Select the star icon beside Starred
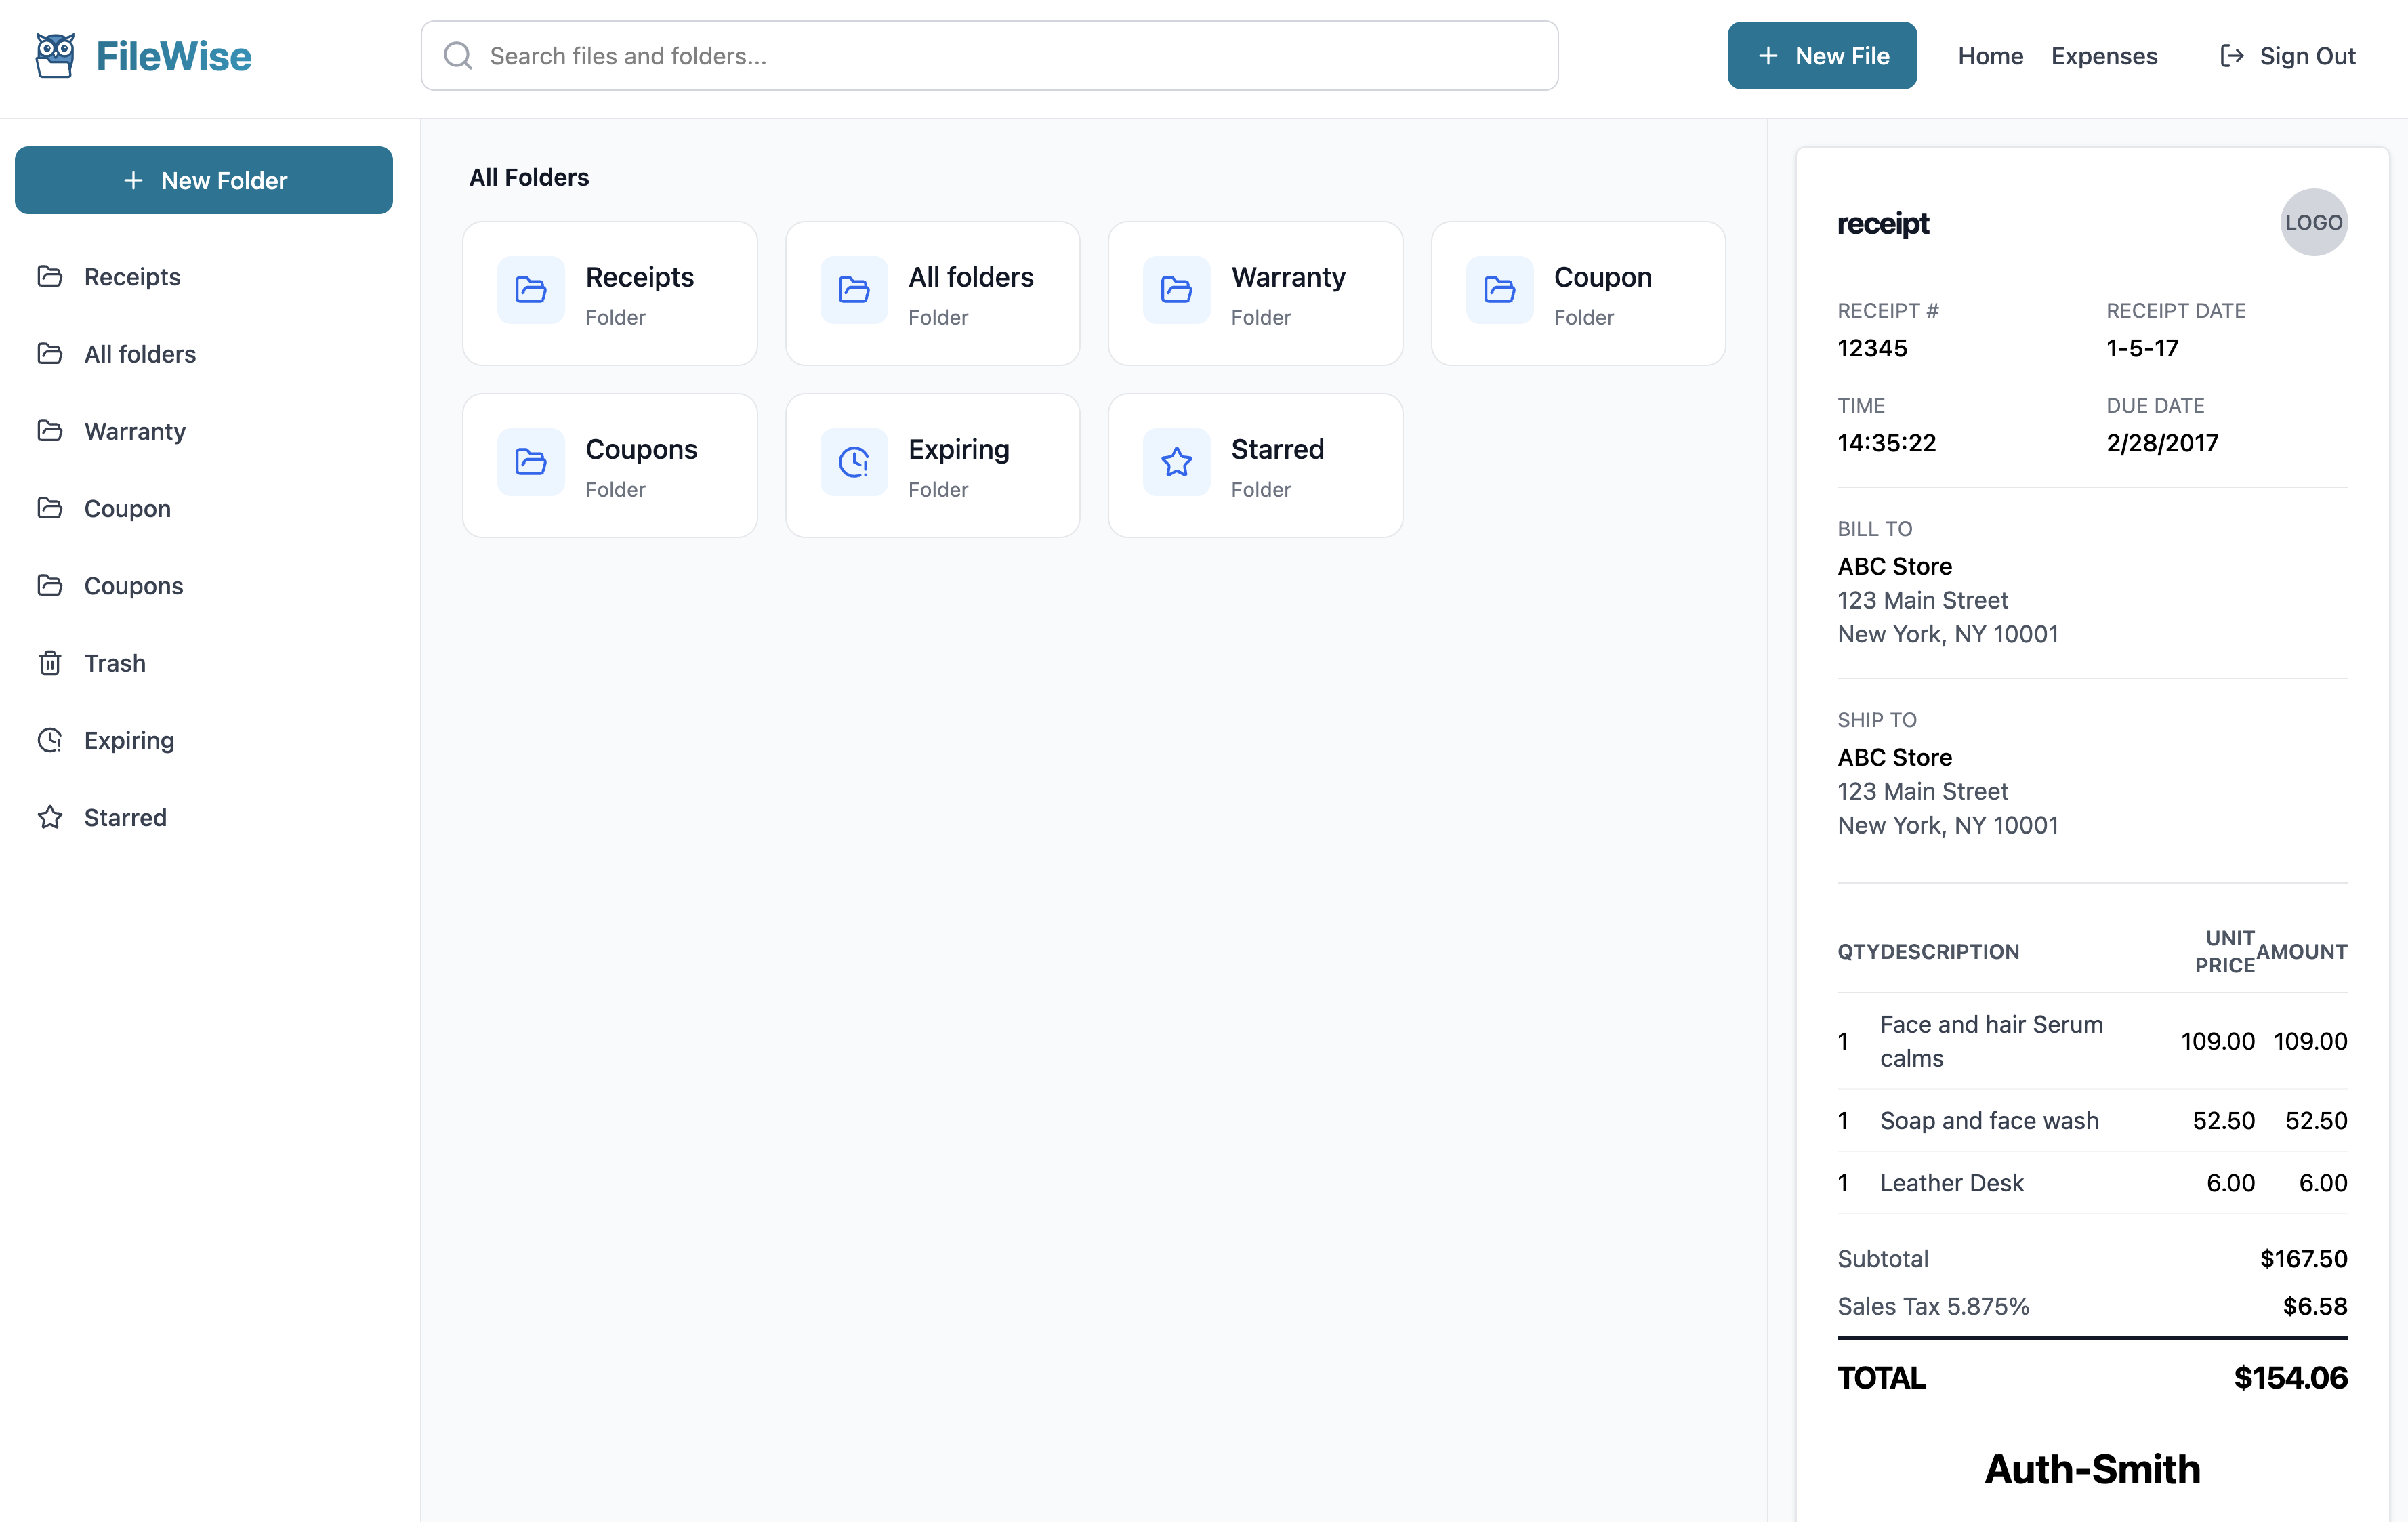2408x1522 pixels. [x=50, y=817]
